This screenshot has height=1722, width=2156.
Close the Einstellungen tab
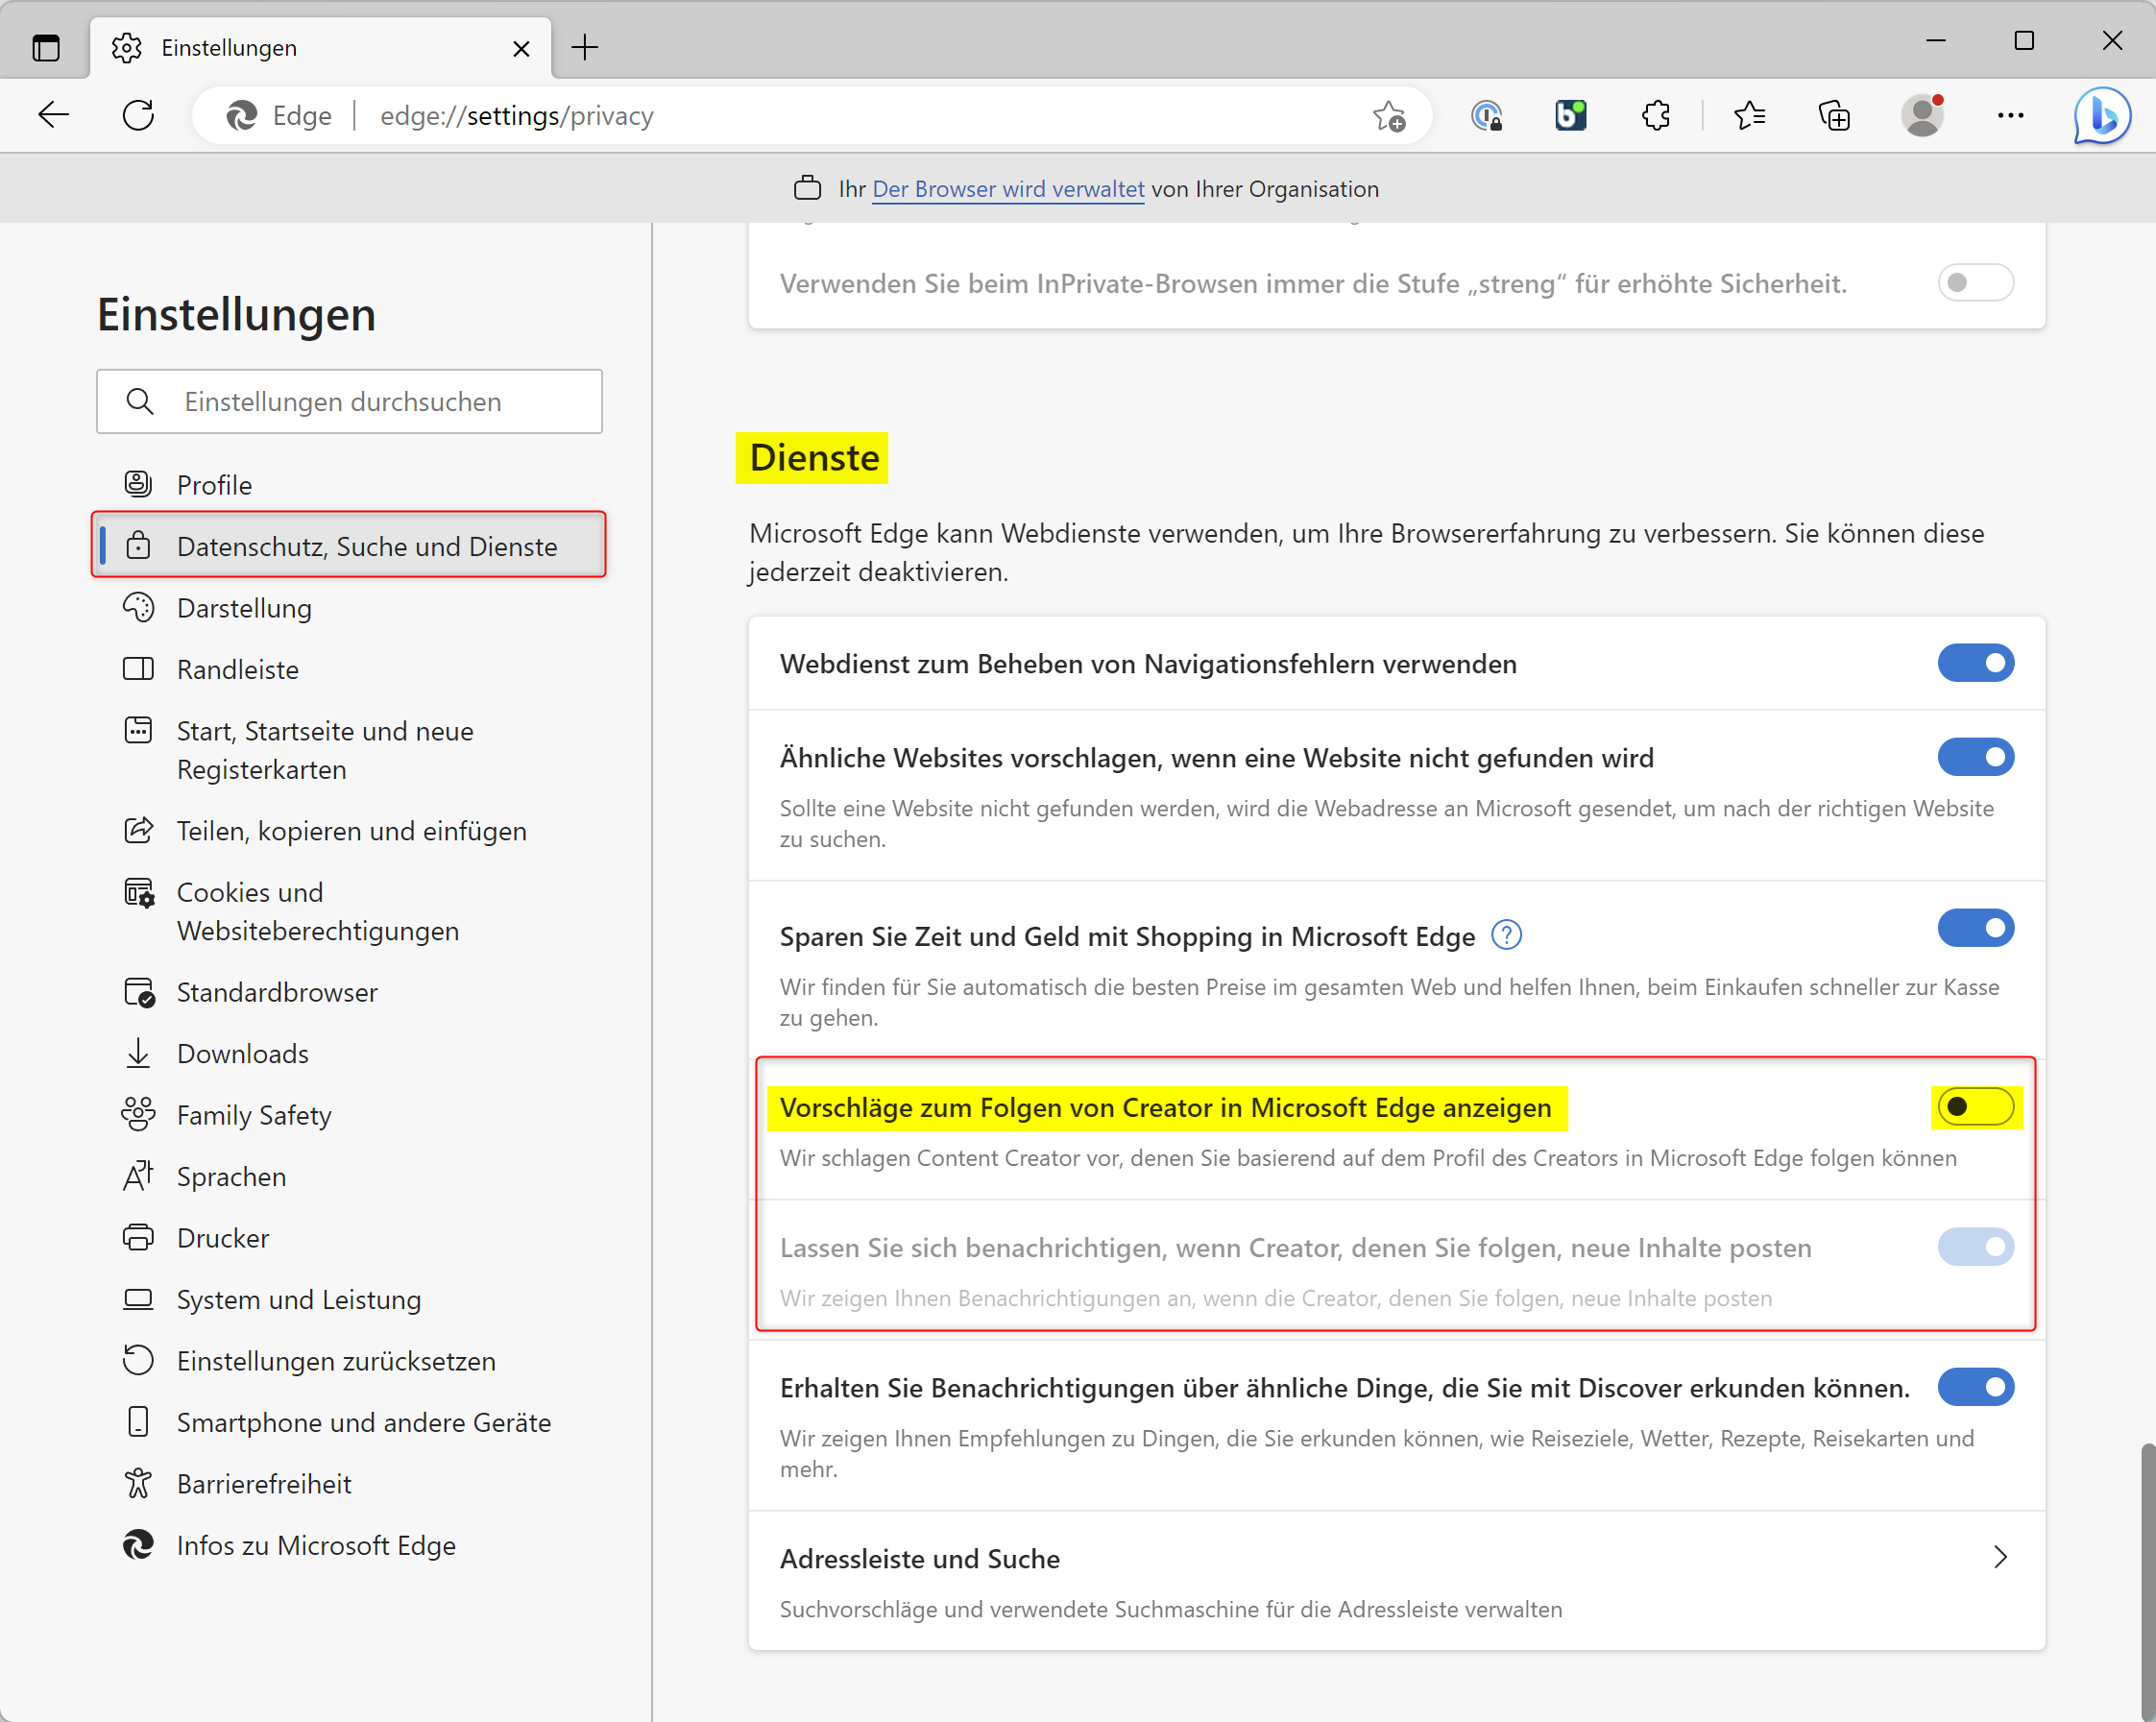click(x=521, y=48)
